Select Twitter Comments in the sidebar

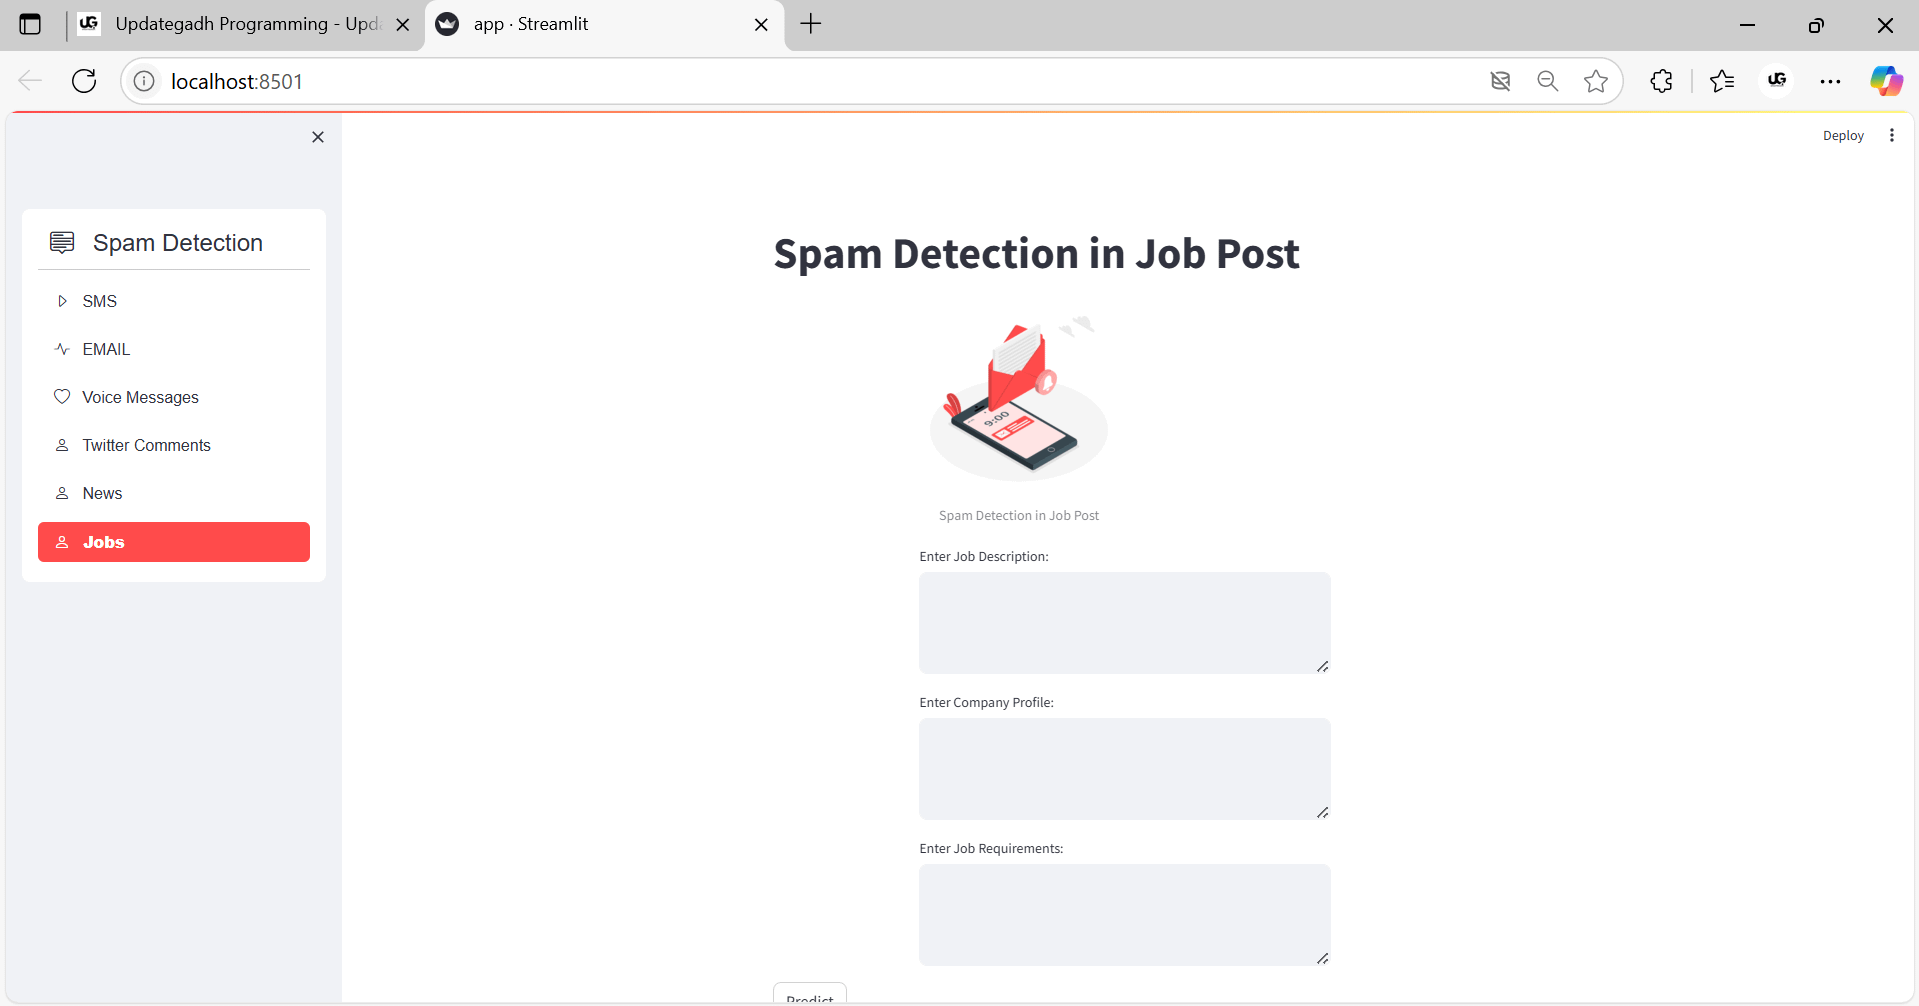pyautogui.click(x=146, y=445)
